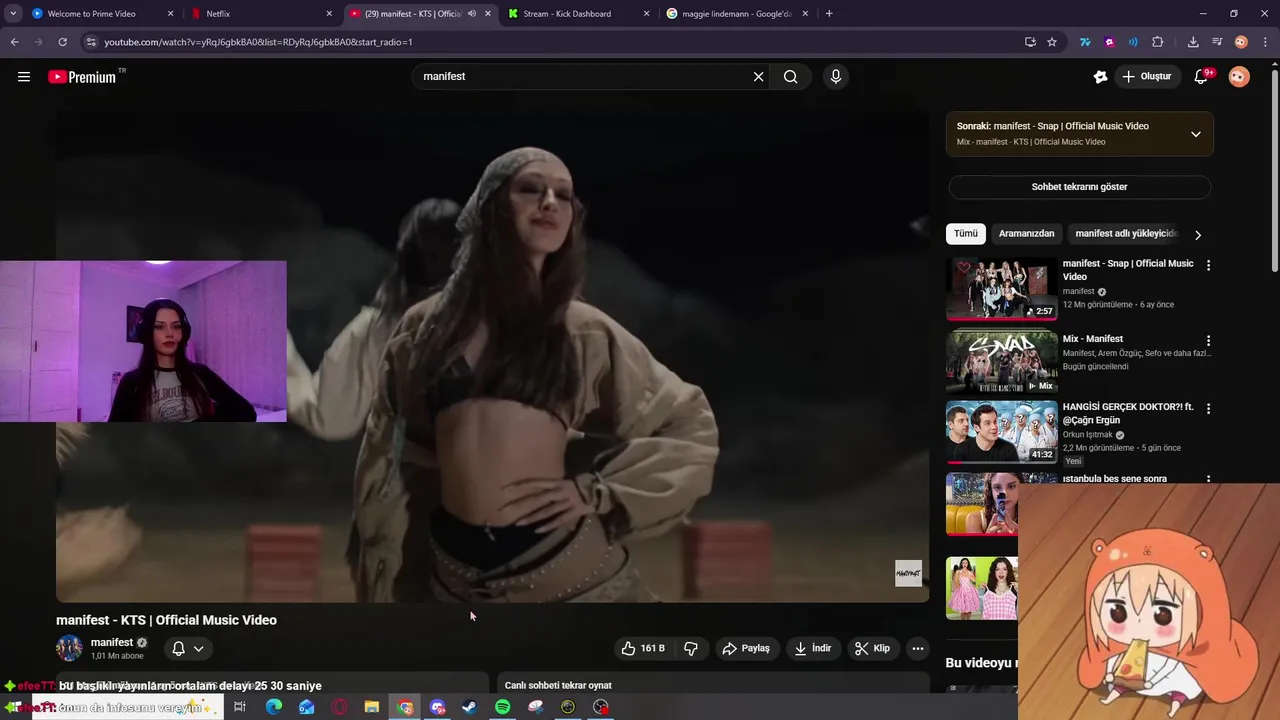Mute the YouTube tab audio icon

click(x=472, y=14)
